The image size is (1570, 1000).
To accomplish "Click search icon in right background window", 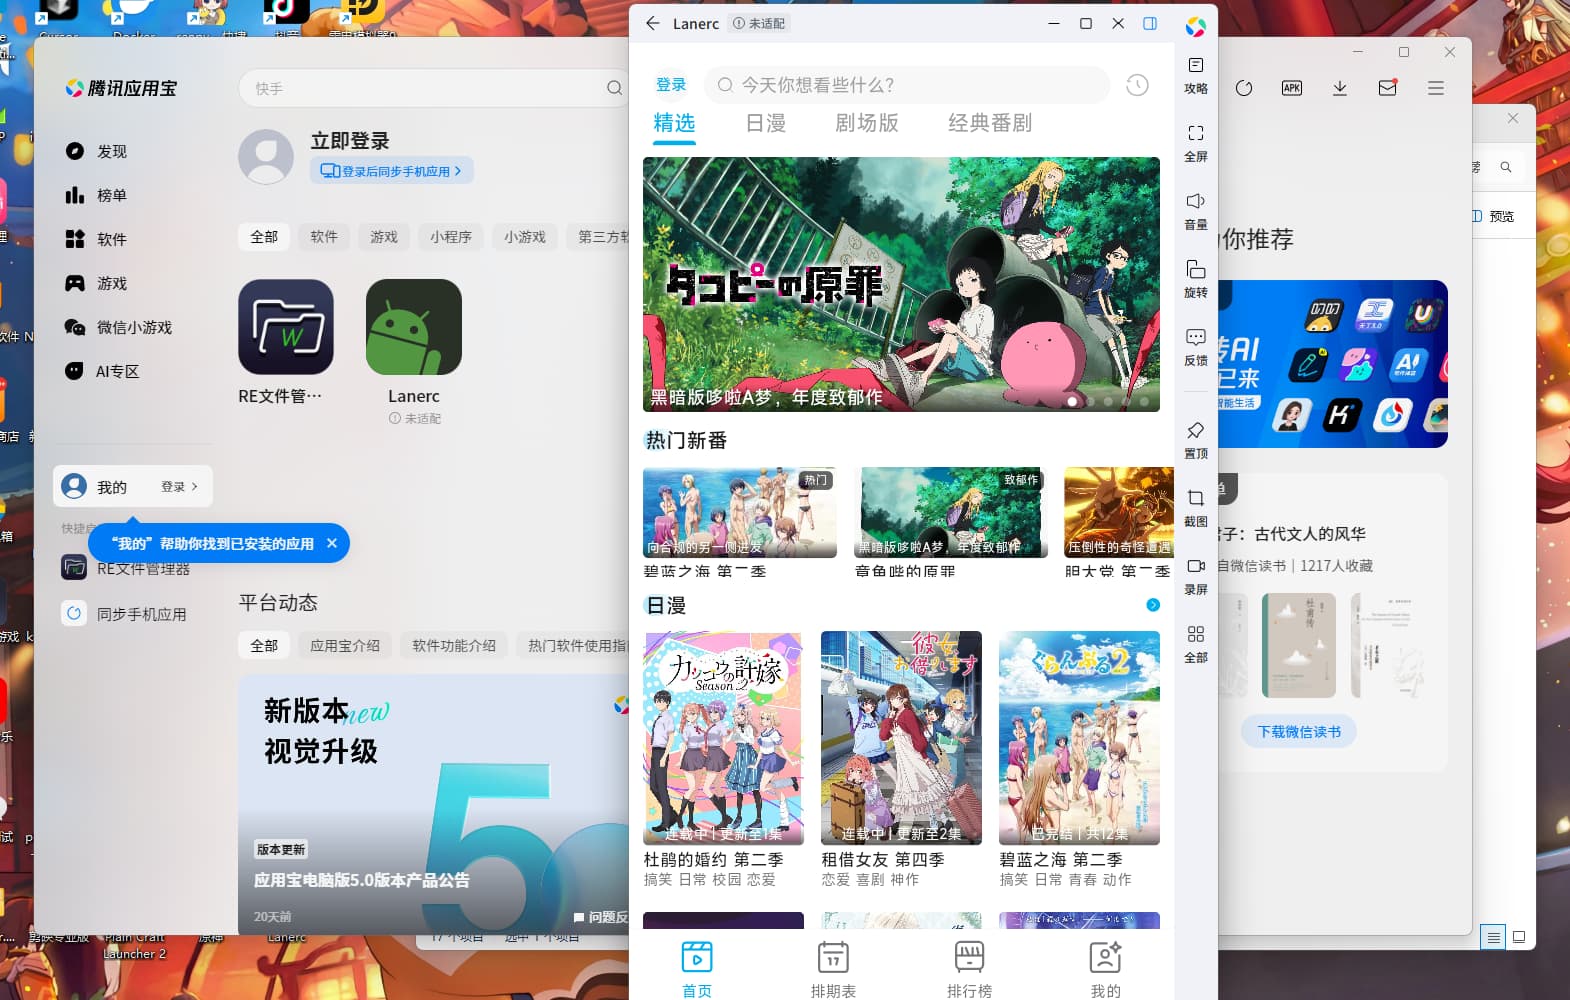I will tap(1505, 167).
